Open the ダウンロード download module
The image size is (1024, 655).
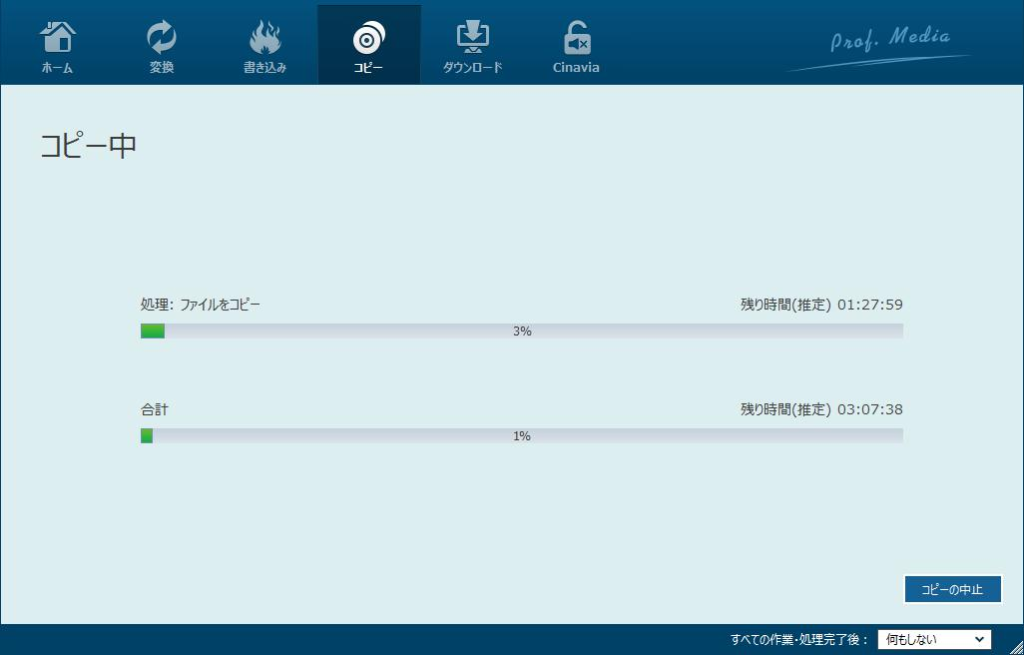[x=472, y=40]
